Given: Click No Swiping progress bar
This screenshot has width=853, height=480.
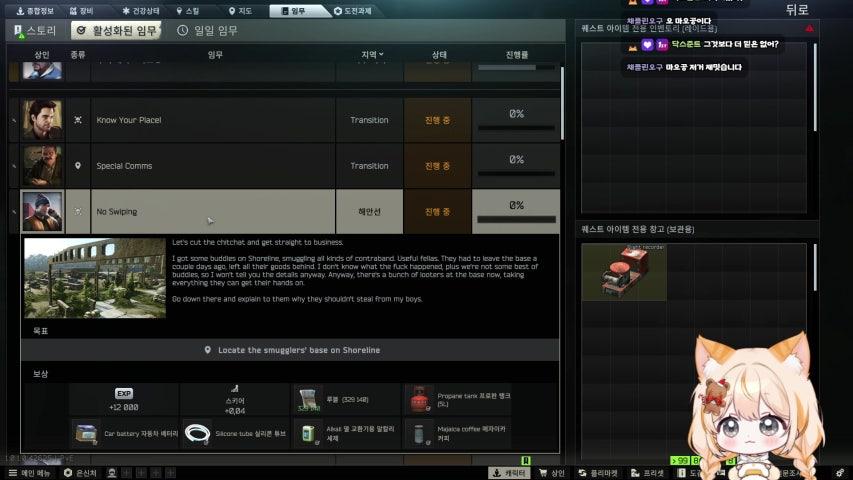Looking at the screenshot, I should [x=516, y=219].
